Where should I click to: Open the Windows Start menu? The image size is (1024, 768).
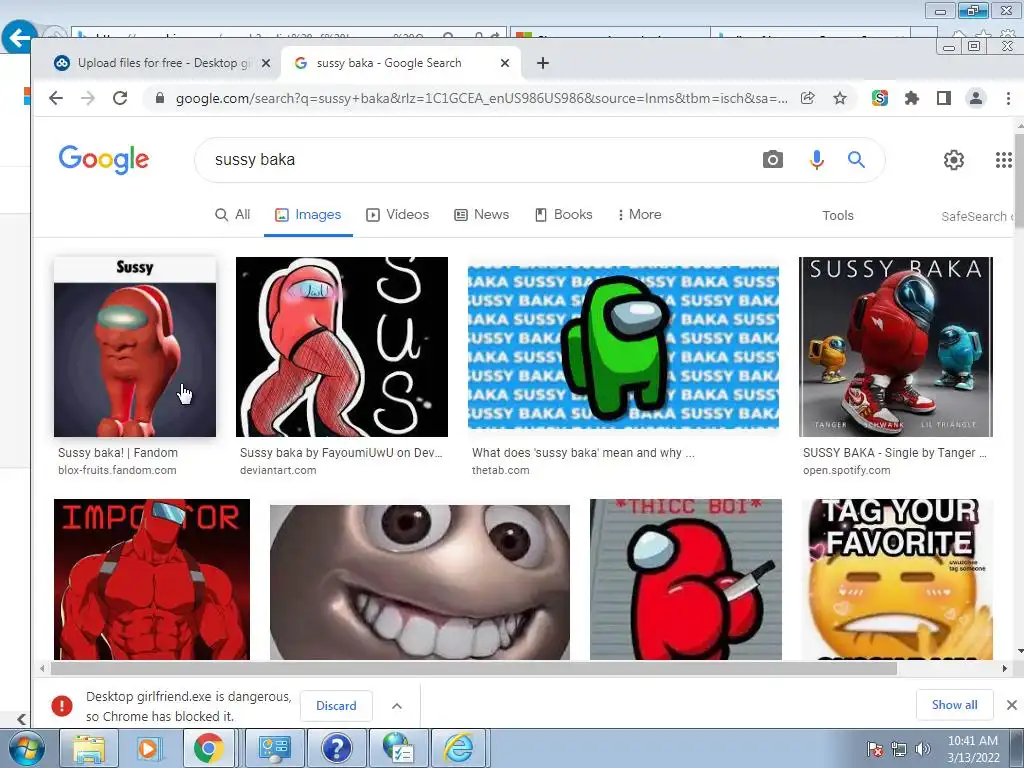[25, 748]
